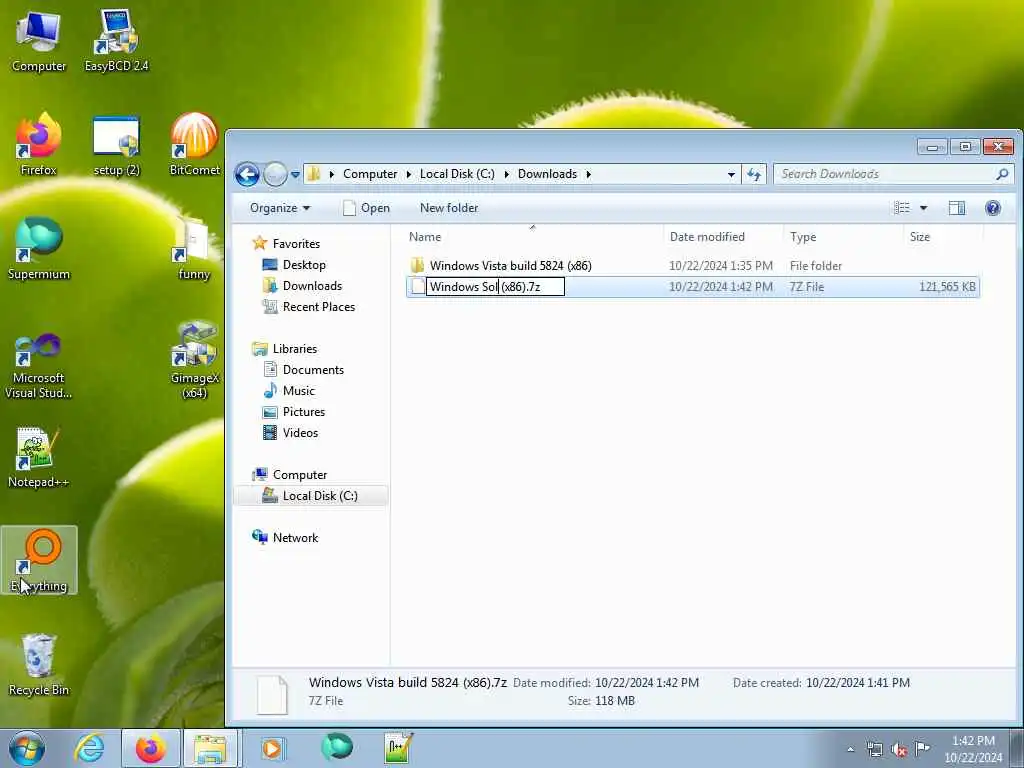The image size is (1024, 768).
Task: Expand the arrow after Downloads breadcrumb
Action: point(588,174)
